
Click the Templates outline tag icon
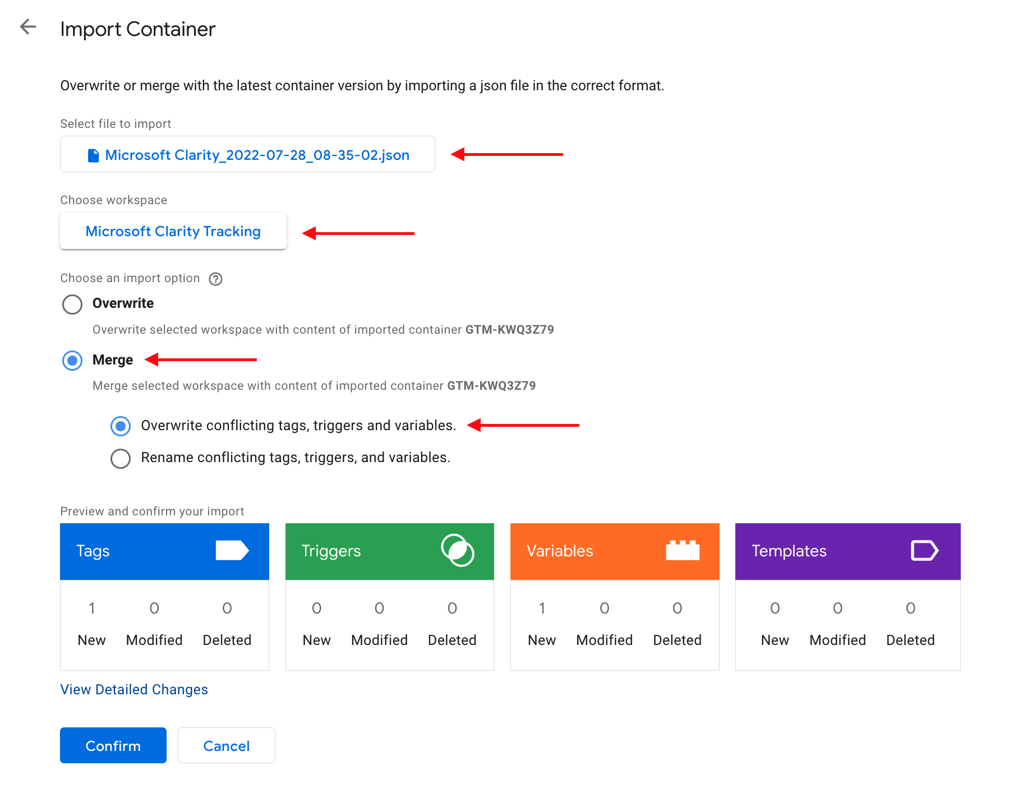pos(924,550)
